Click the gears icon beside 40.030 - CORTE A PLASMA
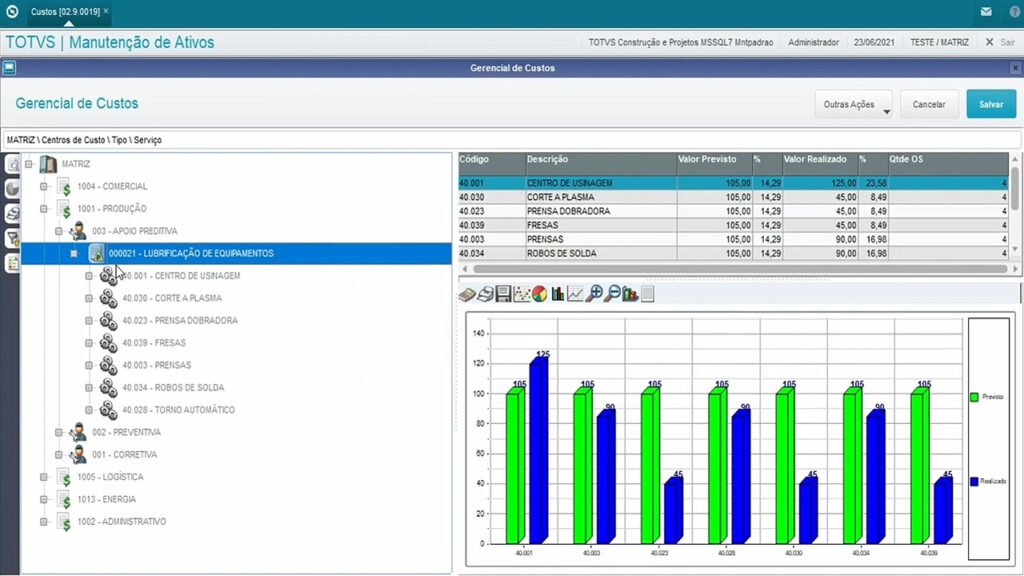Image resolution: width=1024 pixels, height=576 pixels. (108, 298)
